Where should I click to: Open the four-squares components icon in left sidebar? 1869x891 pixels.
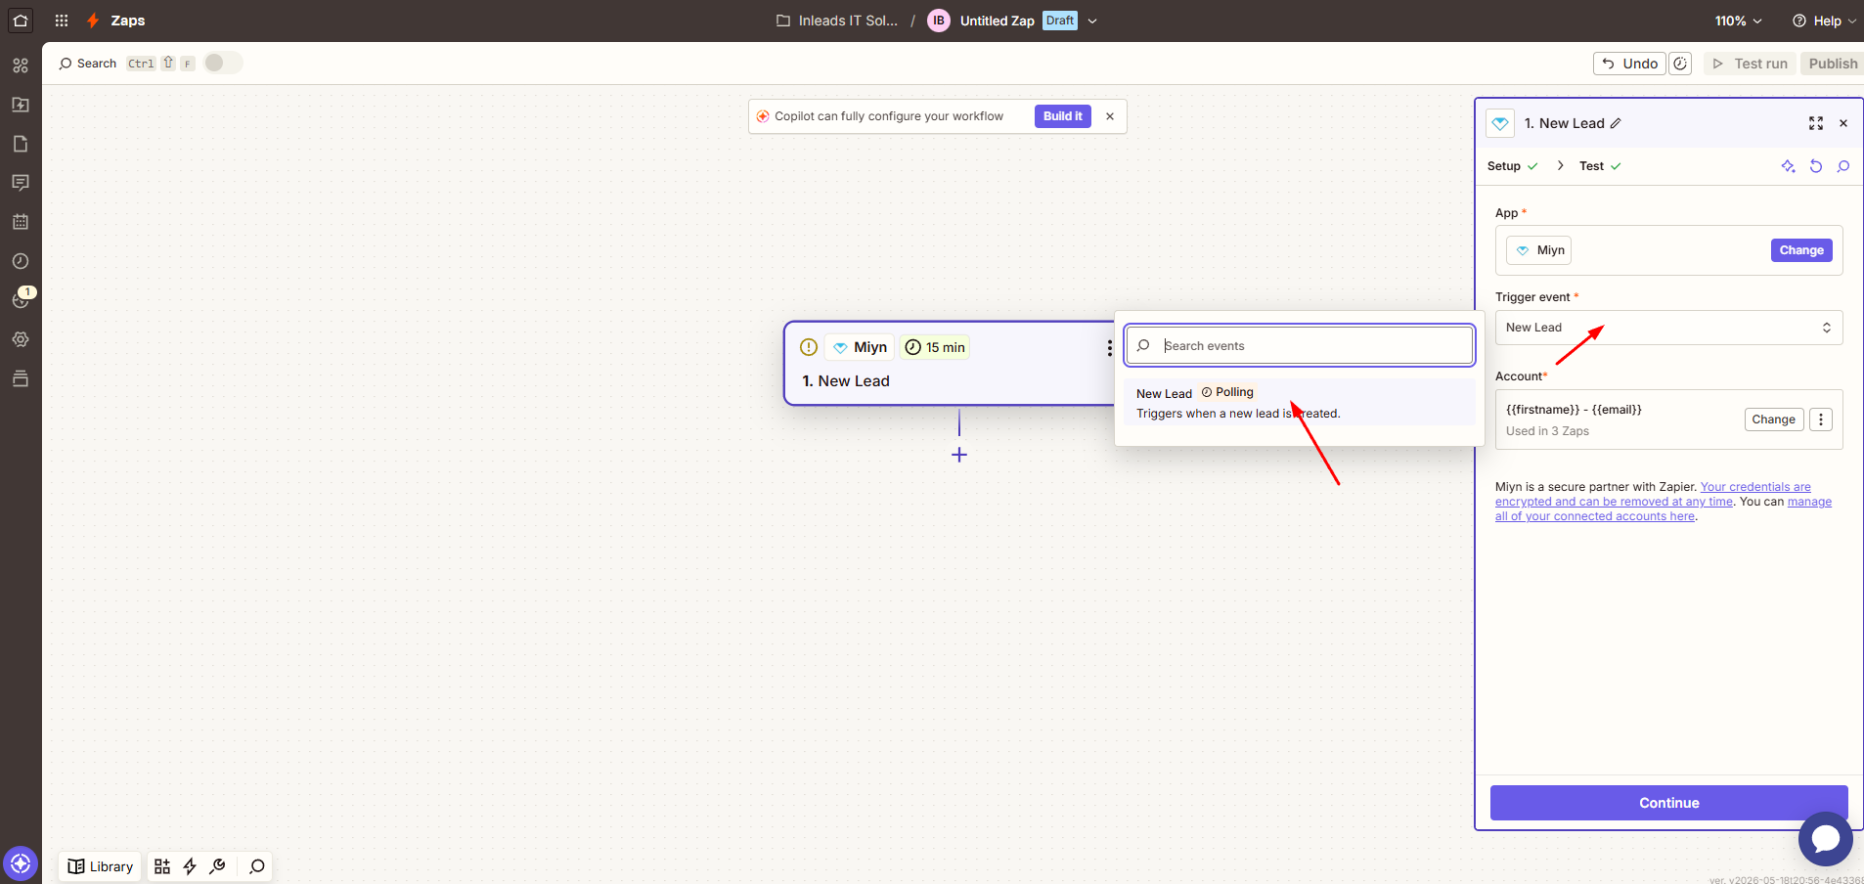20,66
